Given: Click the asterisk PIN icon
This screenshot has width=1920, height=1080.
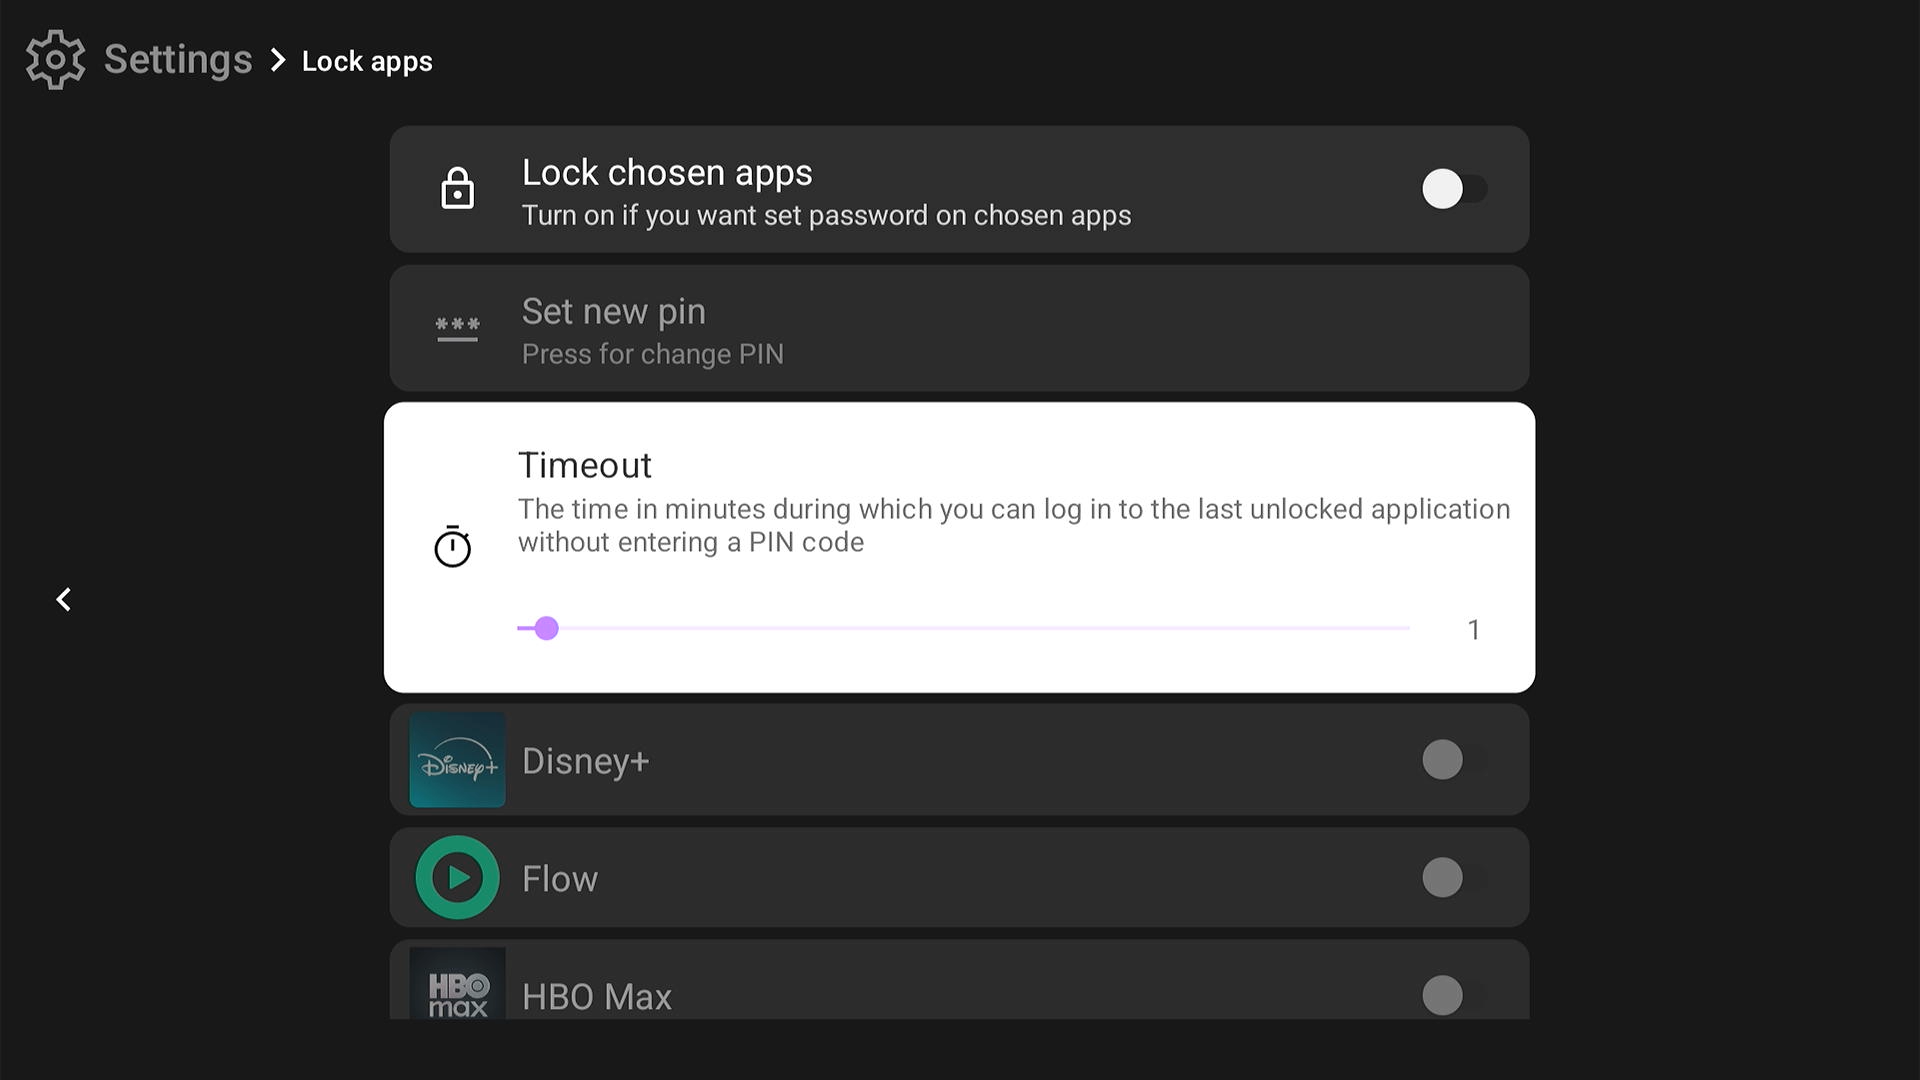Looking at the screenshot, I should pos(457,328).
